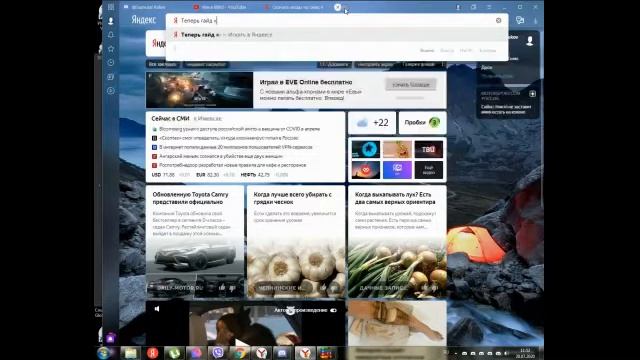640x360 pixels.
Task: Open the purple TV channel thumbnail
Action: pos(397,170)
